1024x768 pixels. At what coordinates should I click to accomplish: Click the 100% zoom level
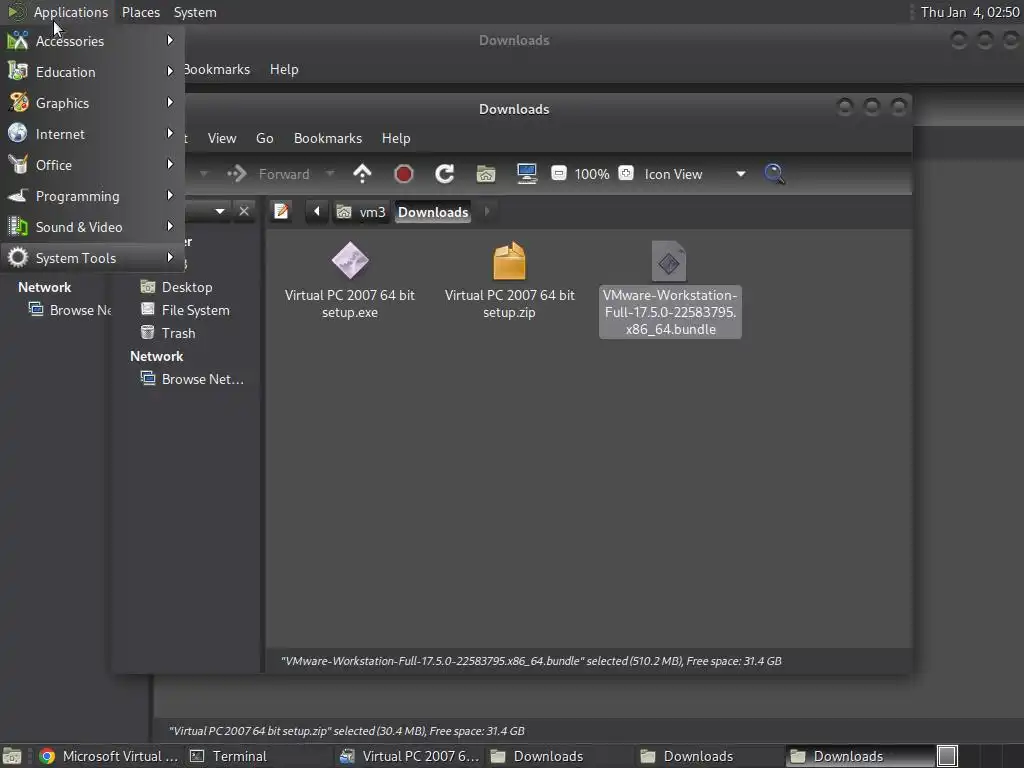(x=592, y=174)
